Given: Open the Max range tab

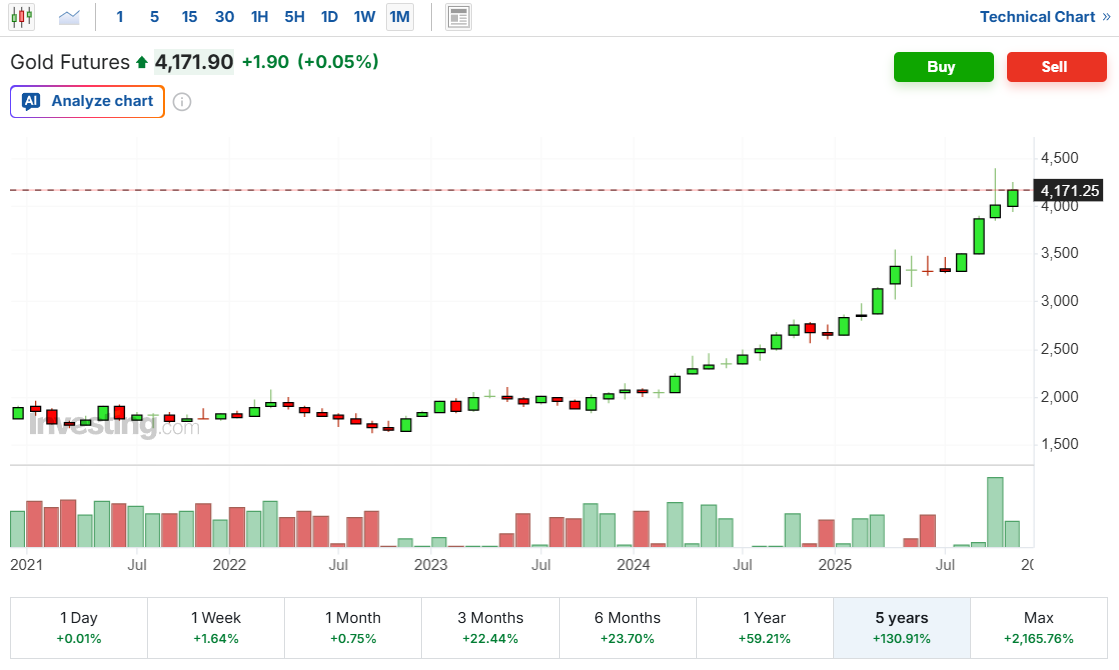Looking at the screenshot, I should tap(1038, 628).
